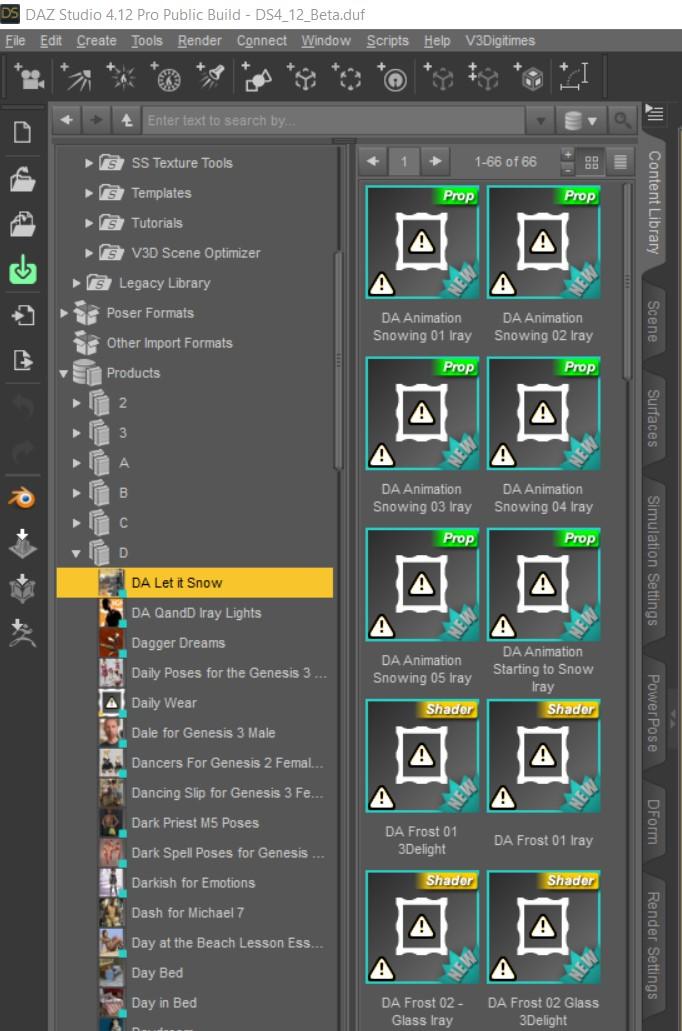Viewport: 682px width, 1031px height.
Task: Select DA Frost 01 Iray shader thumbnail
Action: pos(543,756)
